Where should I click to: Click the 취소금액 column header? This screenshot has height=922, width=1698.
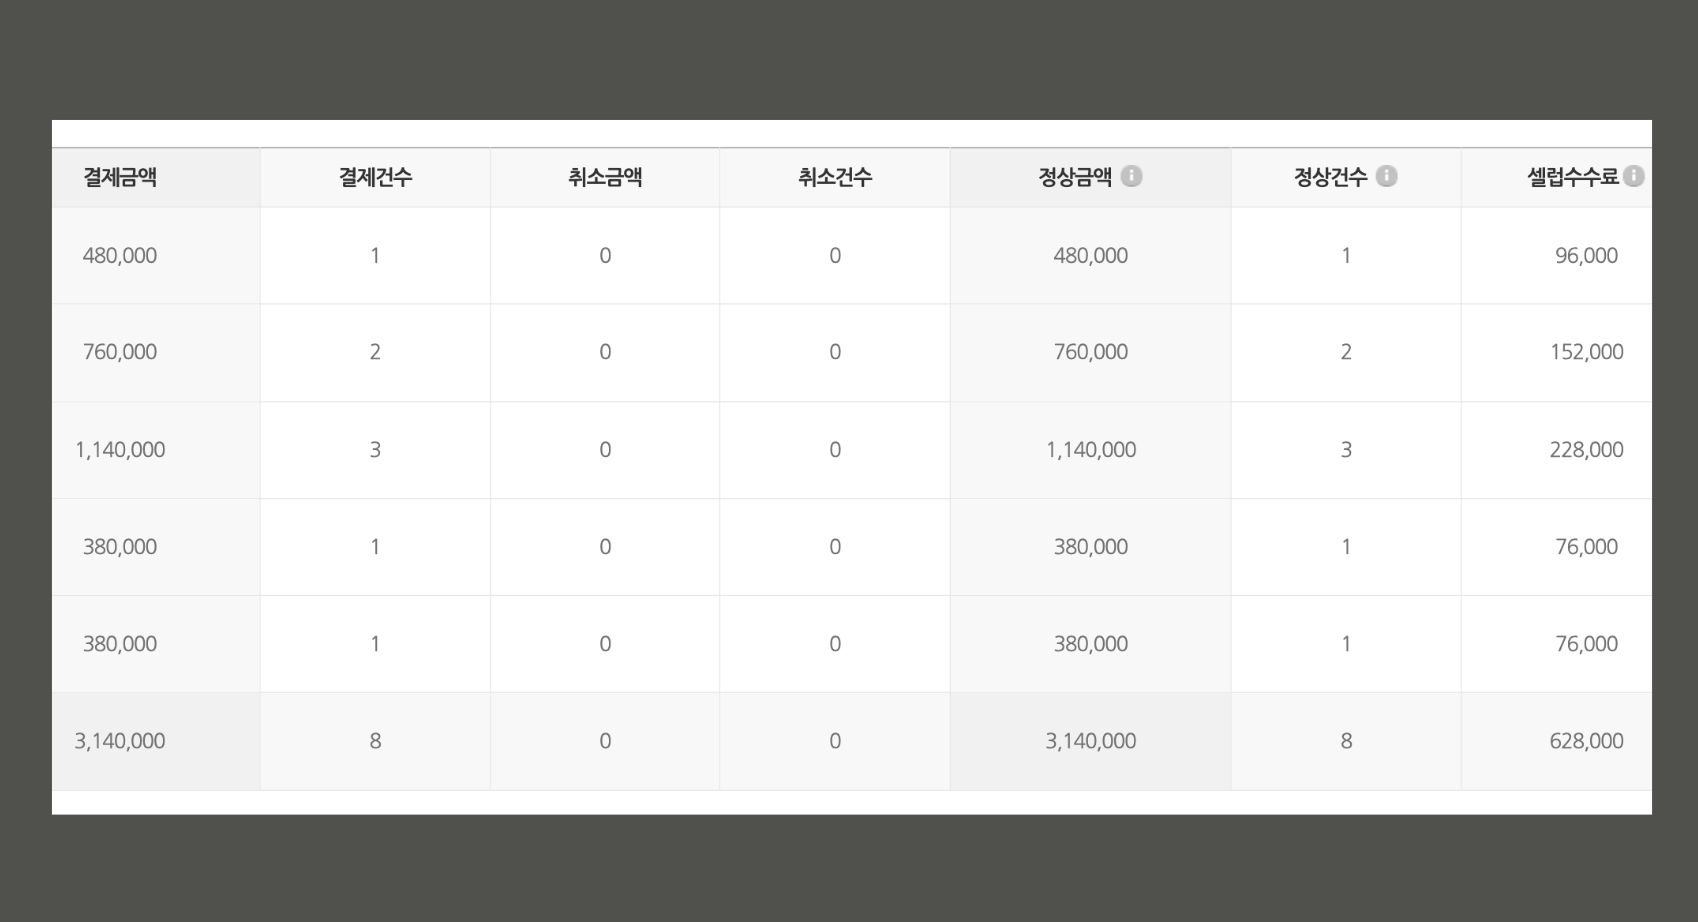pyautogui.click(x=605, y=178)
